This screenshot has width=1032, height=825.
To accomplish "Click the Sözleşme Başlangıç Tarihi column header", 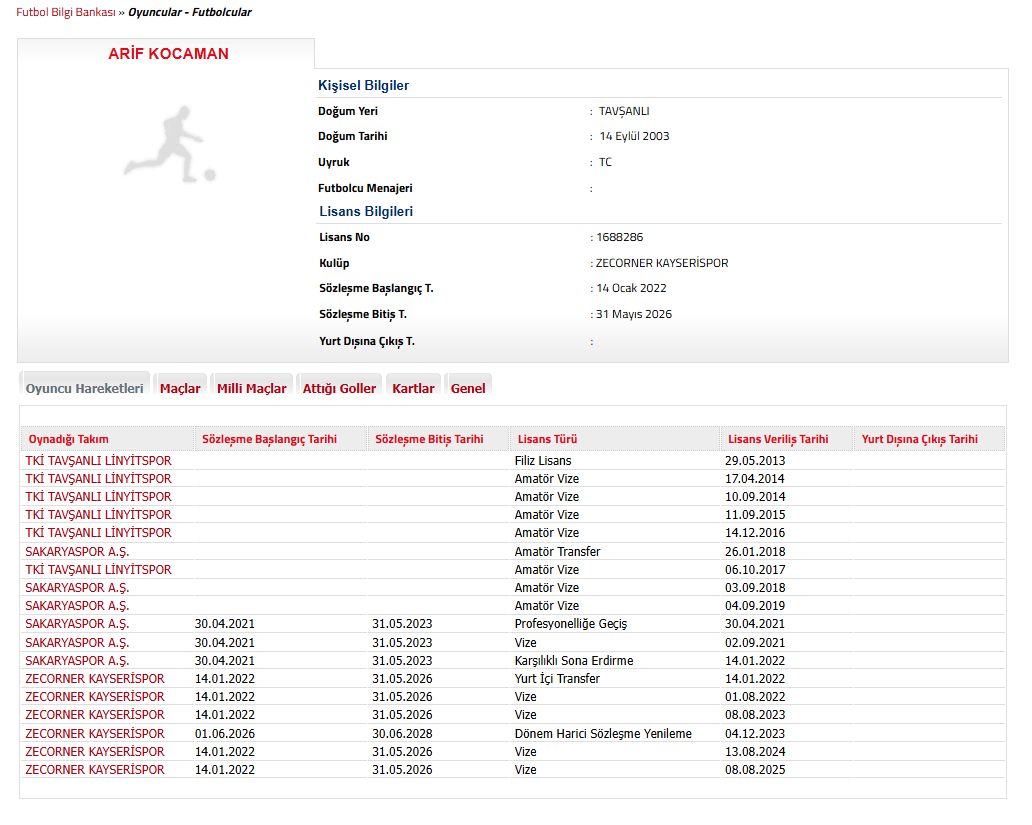I will click(x=269, y=439).
